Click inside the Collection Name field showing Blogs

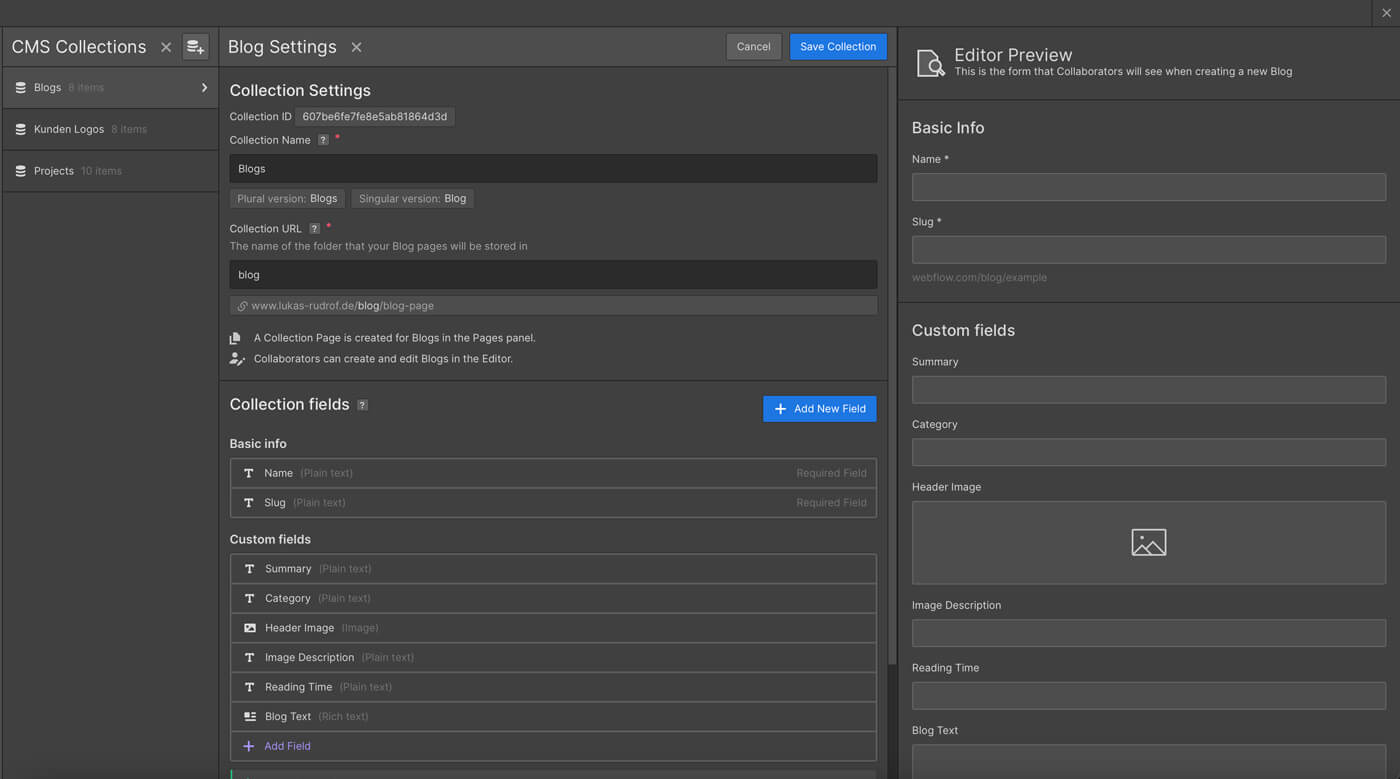(553, 168)
